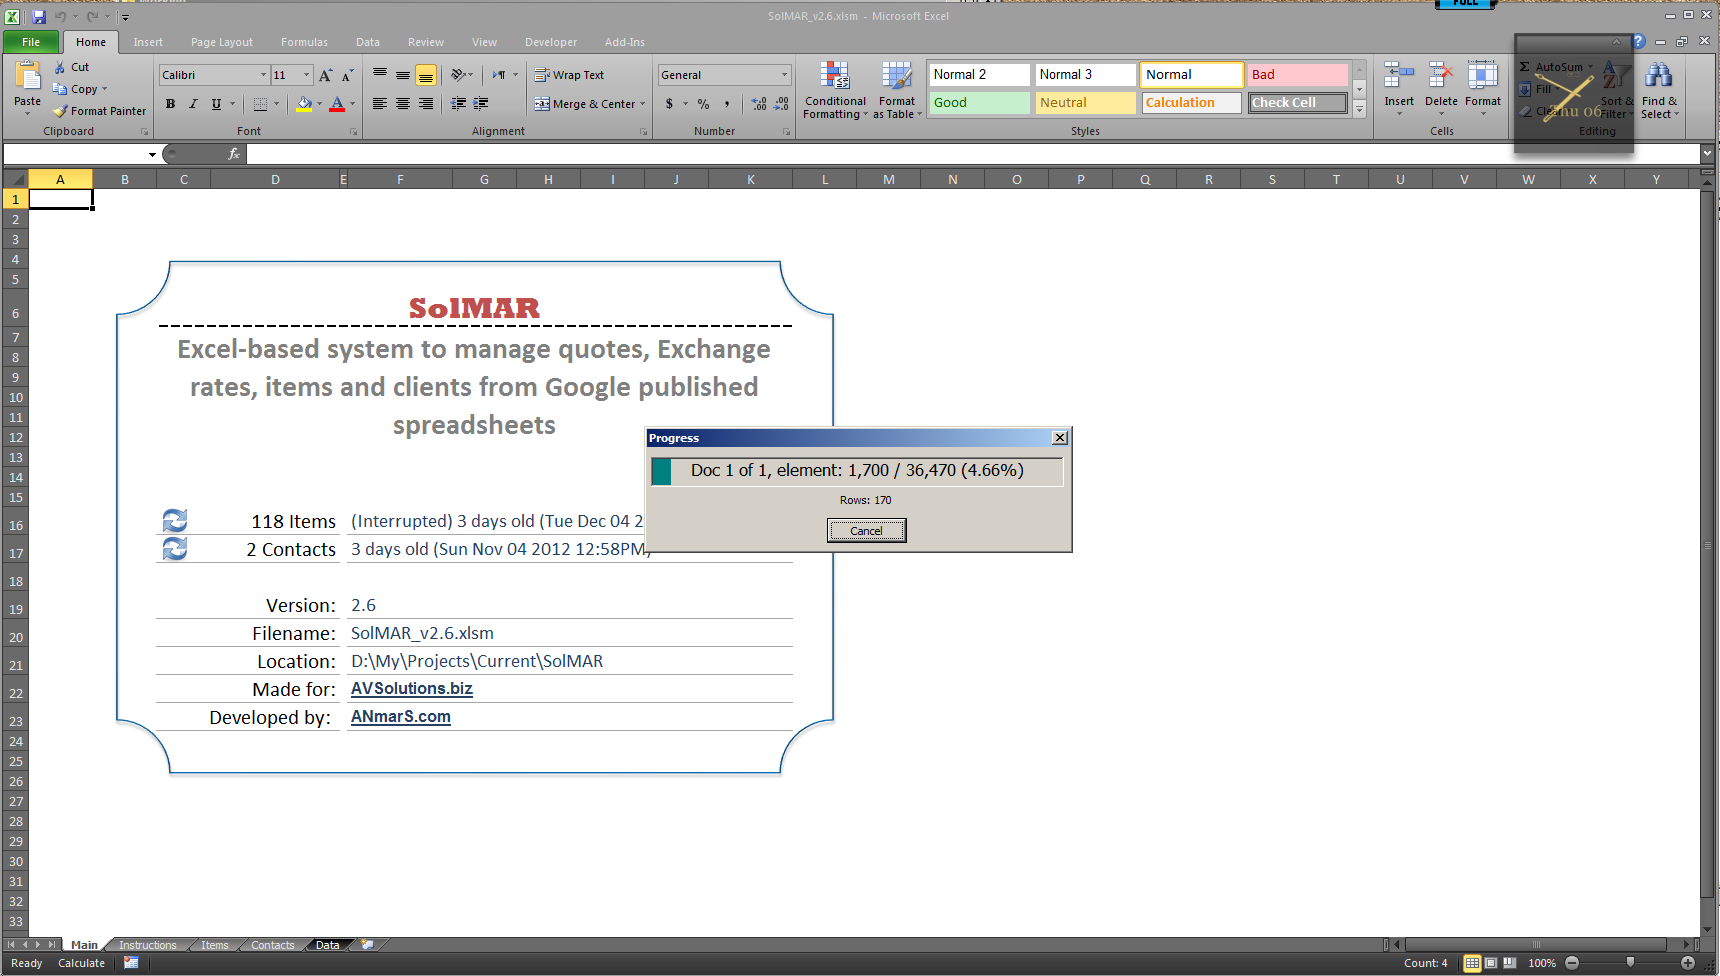Open the Developer ribbon tab
The image size is (1720, 976).
[551, 42]
